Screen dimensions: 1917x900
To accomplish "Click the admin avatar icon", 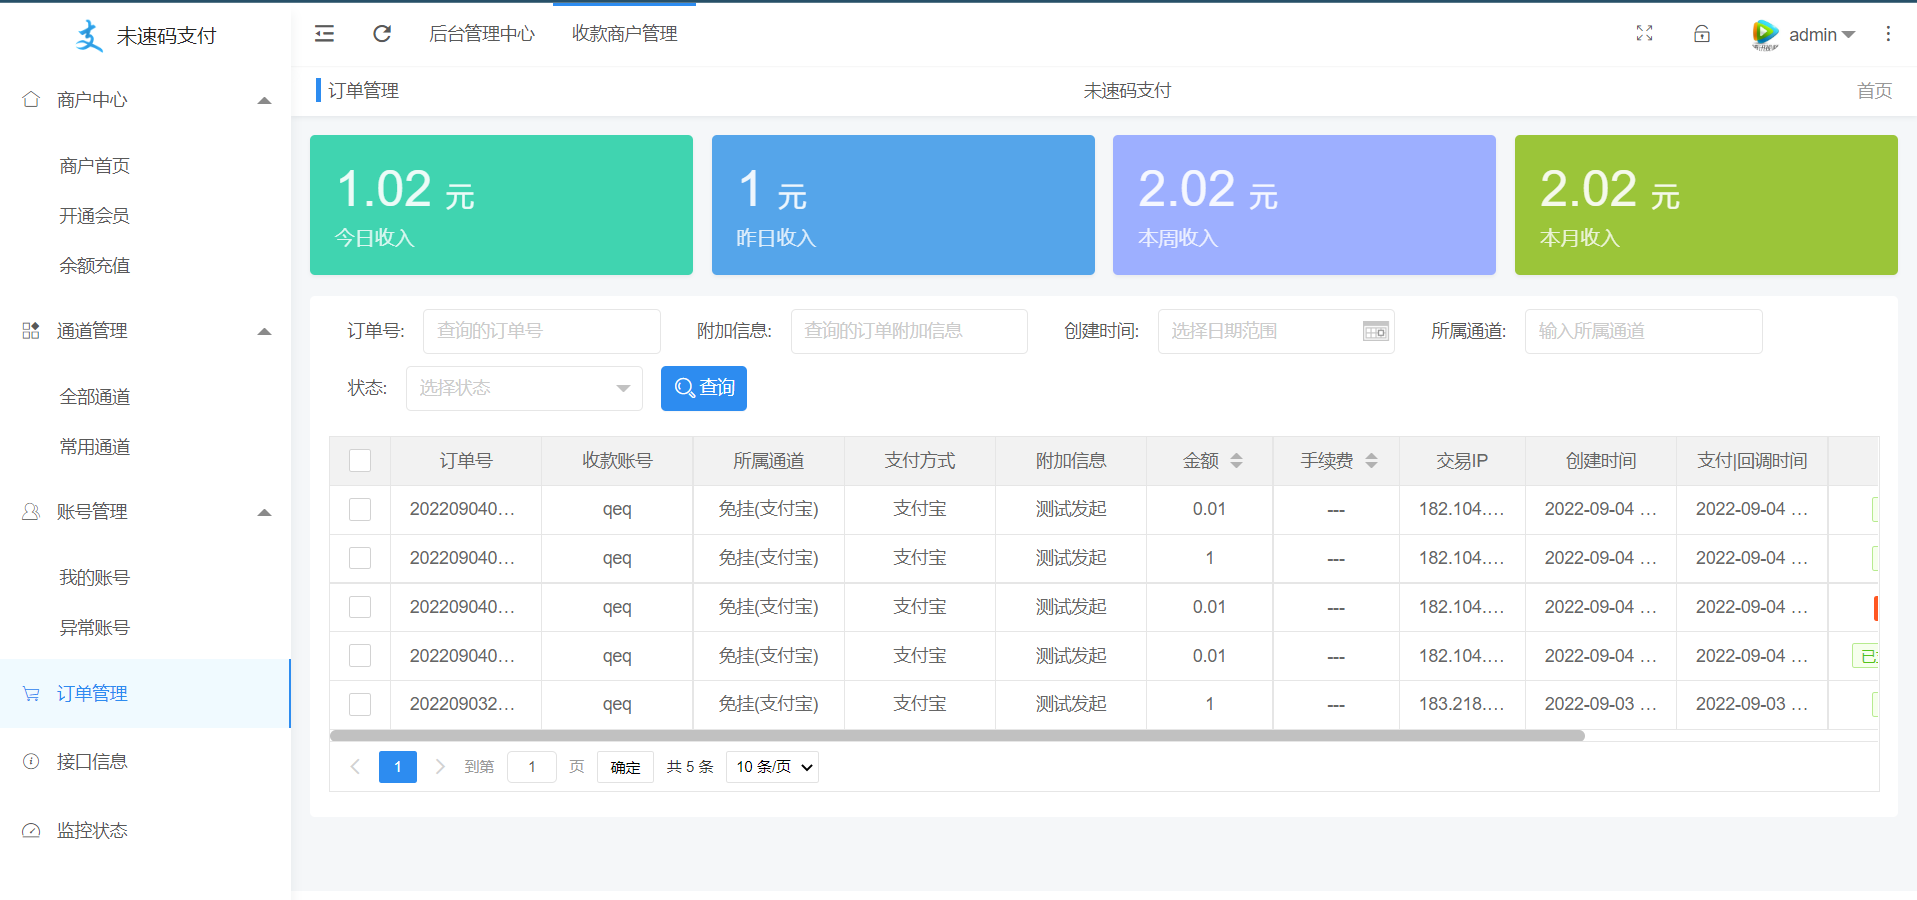I will (1765, 34).
